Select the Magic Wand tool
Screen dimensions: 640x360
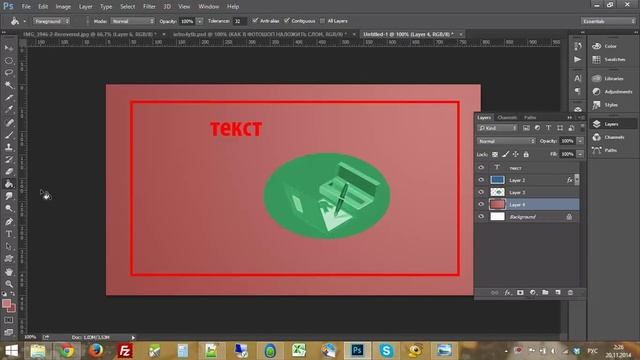[x=9, y=85]
